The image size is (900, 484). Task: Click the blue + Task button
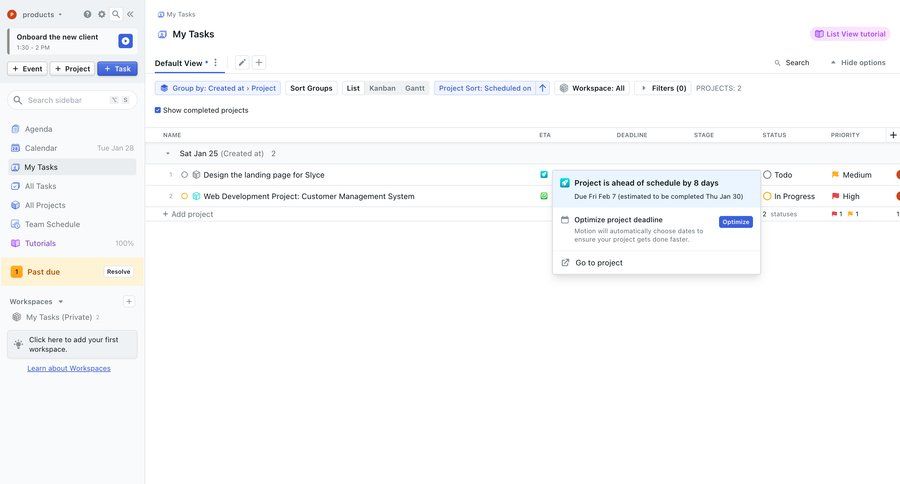tap(117, 69)
